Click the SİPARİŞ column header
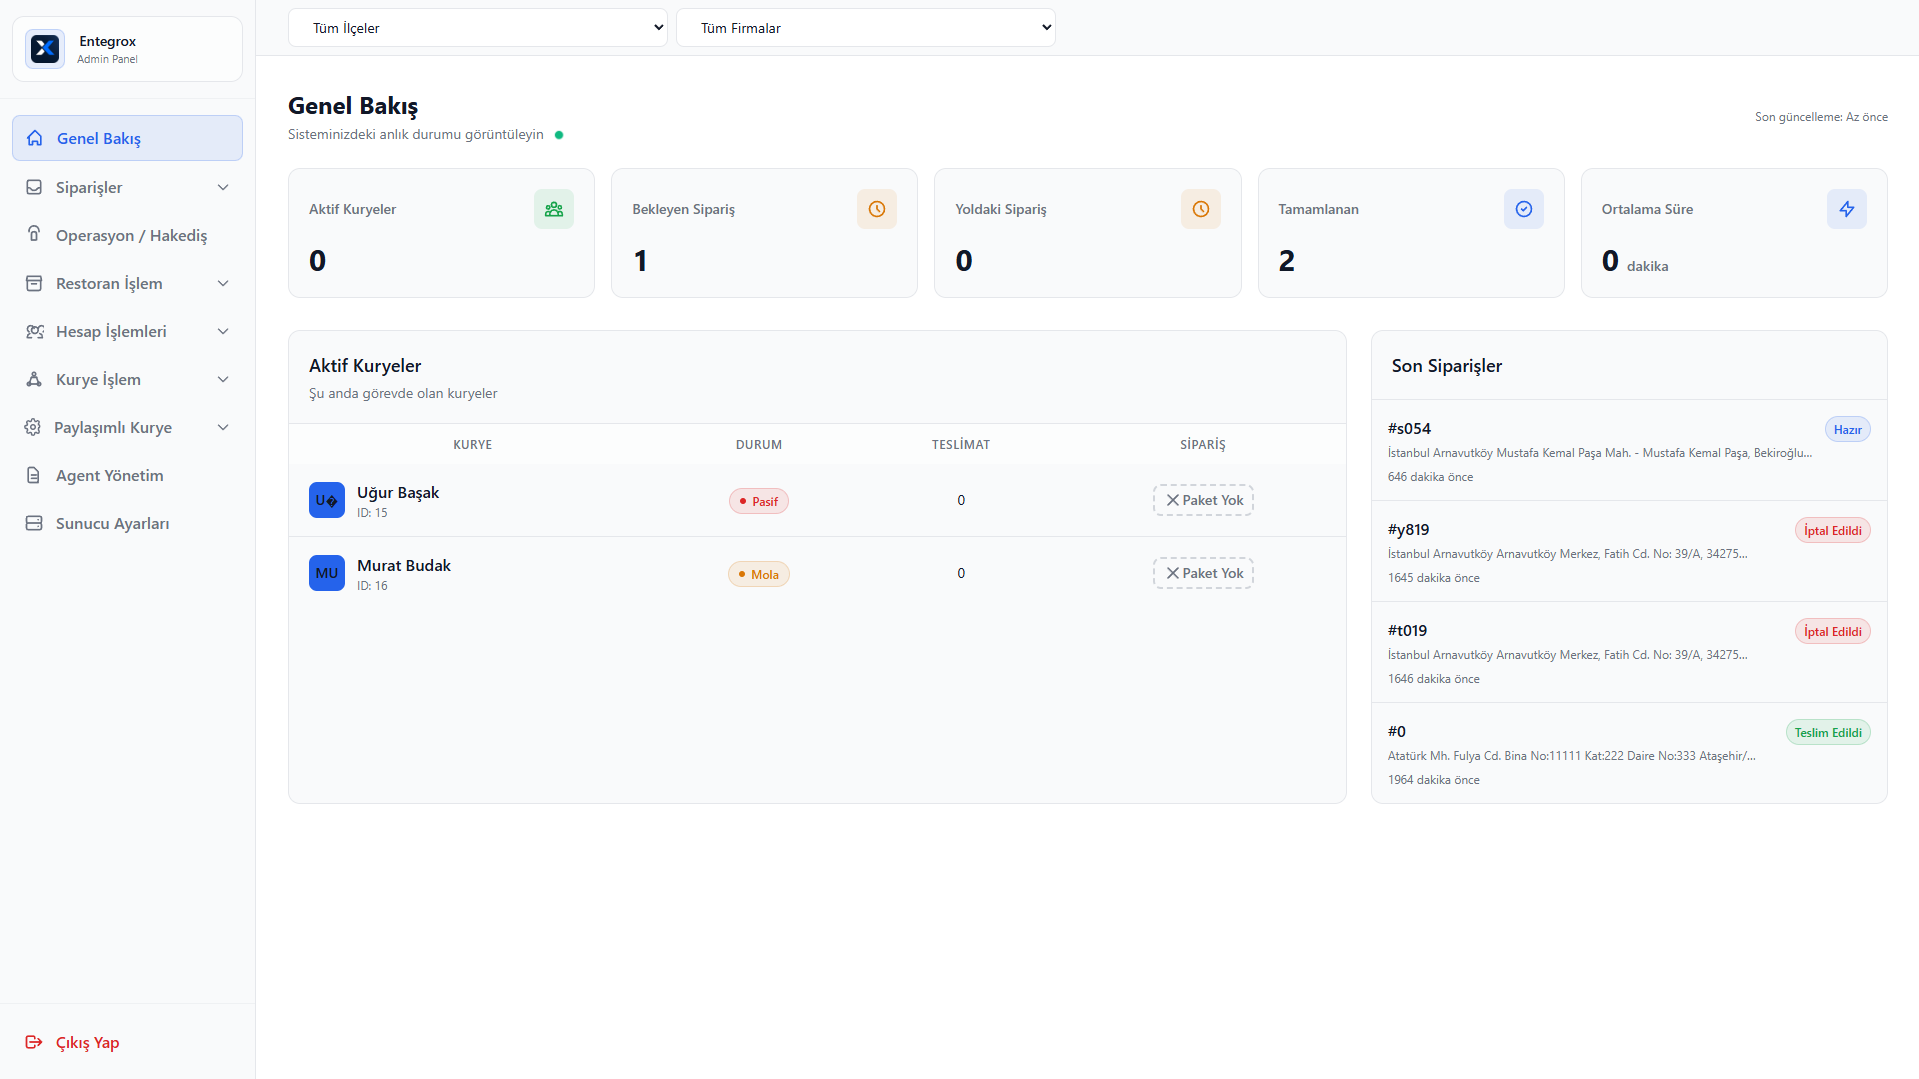Image resolution: width=1919 pixels, height=1079 pixels. coord(1203,444)
